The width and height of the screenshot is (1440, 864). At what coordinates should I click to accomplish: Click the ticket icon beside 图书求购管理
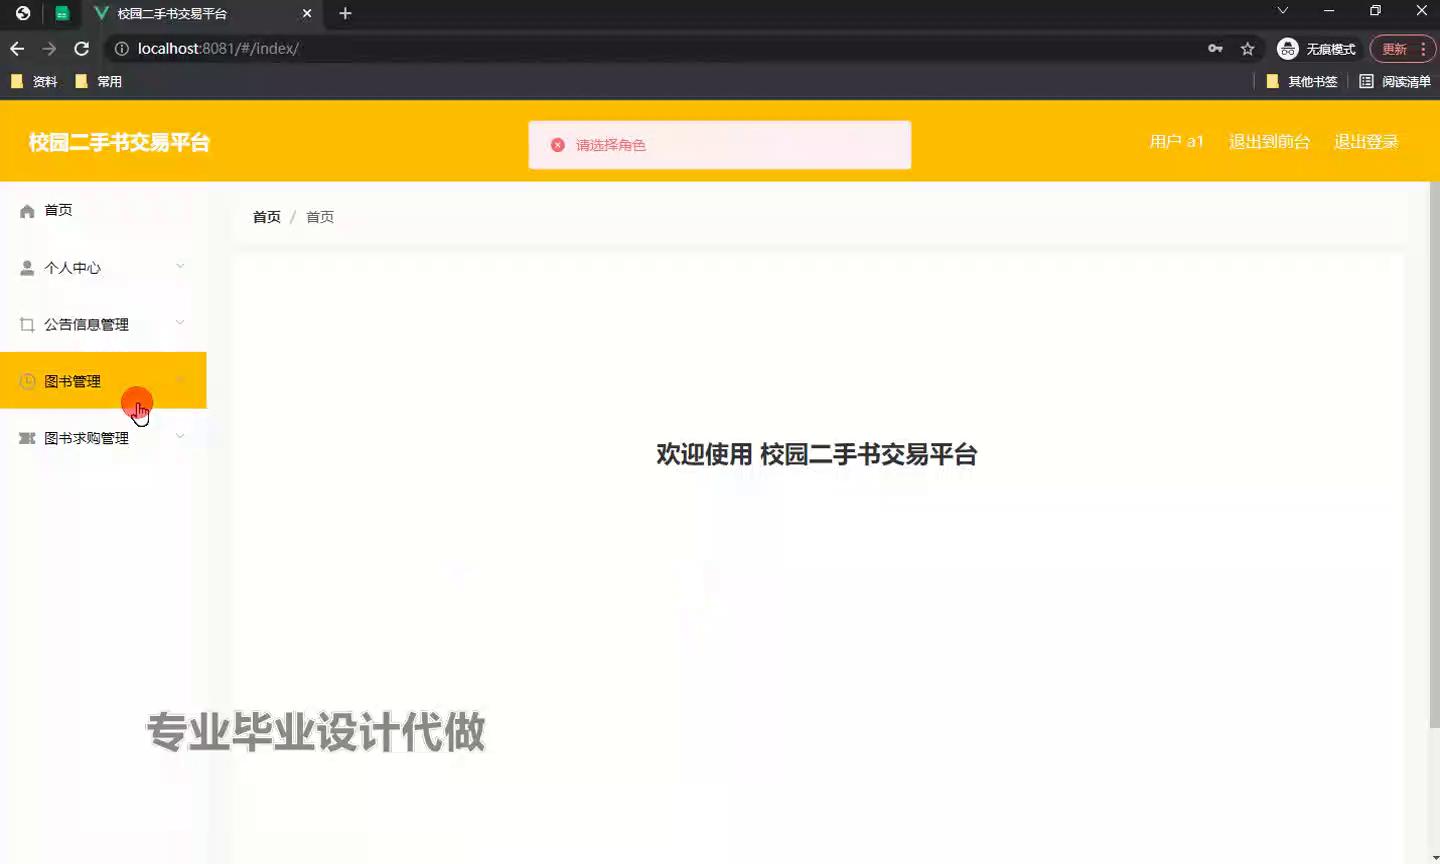pyautogui.click(x=27, y=438)
